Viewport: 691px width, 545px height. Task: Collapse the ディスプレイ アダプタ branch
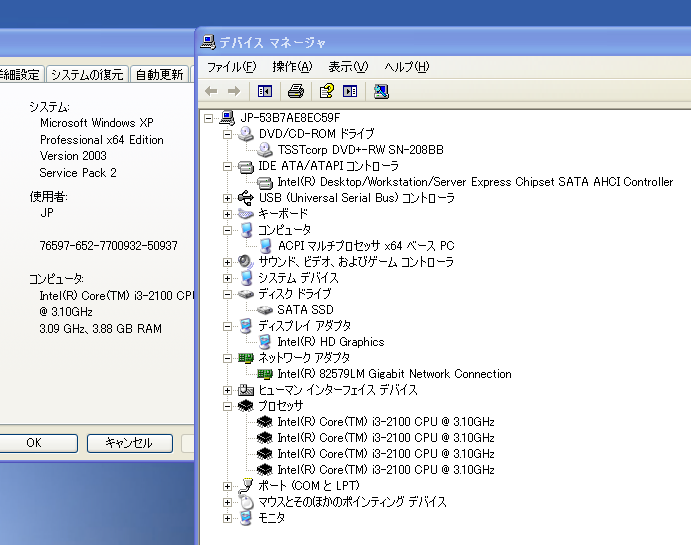coord(227,326)
